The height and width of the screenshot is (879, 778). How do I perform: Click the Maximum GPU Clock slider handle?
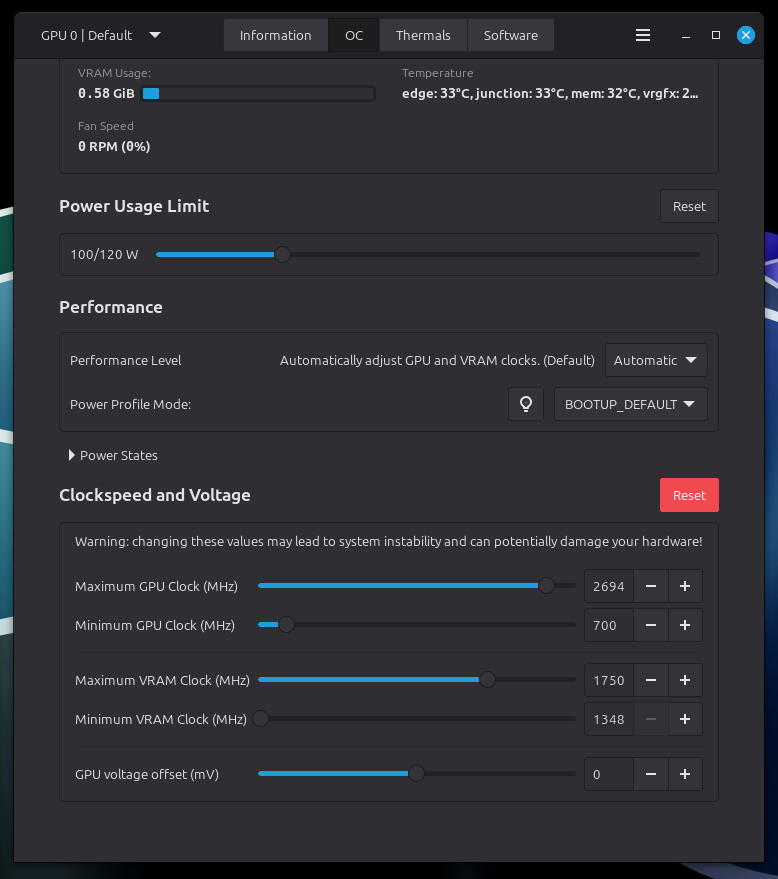(546, 586)
